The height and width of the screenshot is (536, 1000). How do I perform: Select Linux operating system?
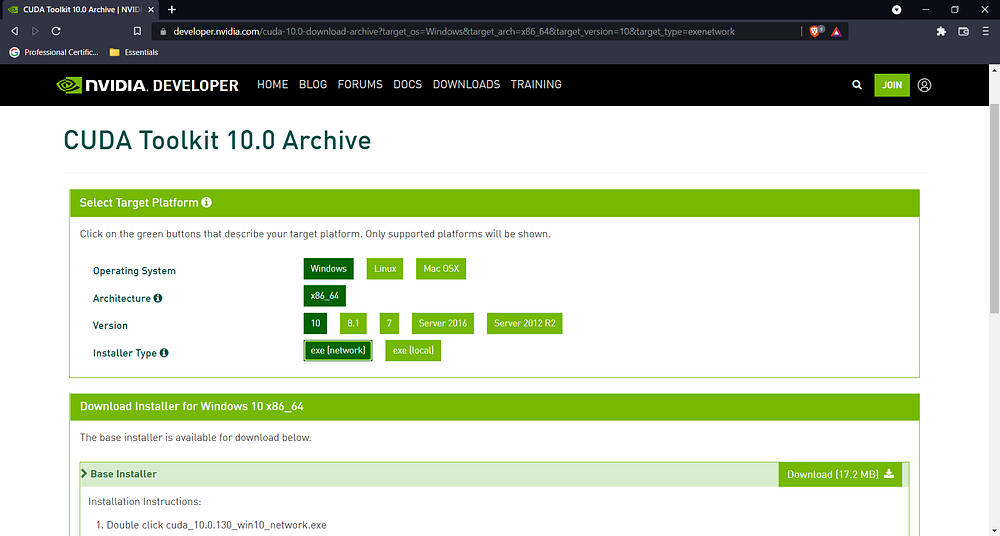[x=385, y=269]
